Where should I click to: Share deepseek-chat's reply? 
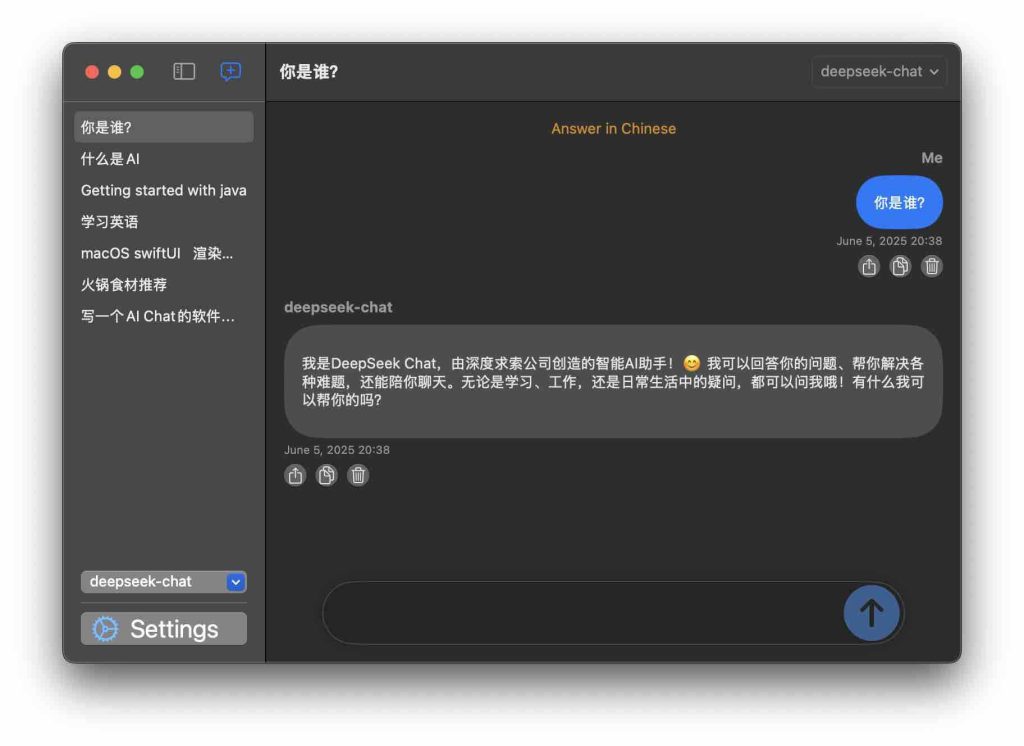point(294,475)
